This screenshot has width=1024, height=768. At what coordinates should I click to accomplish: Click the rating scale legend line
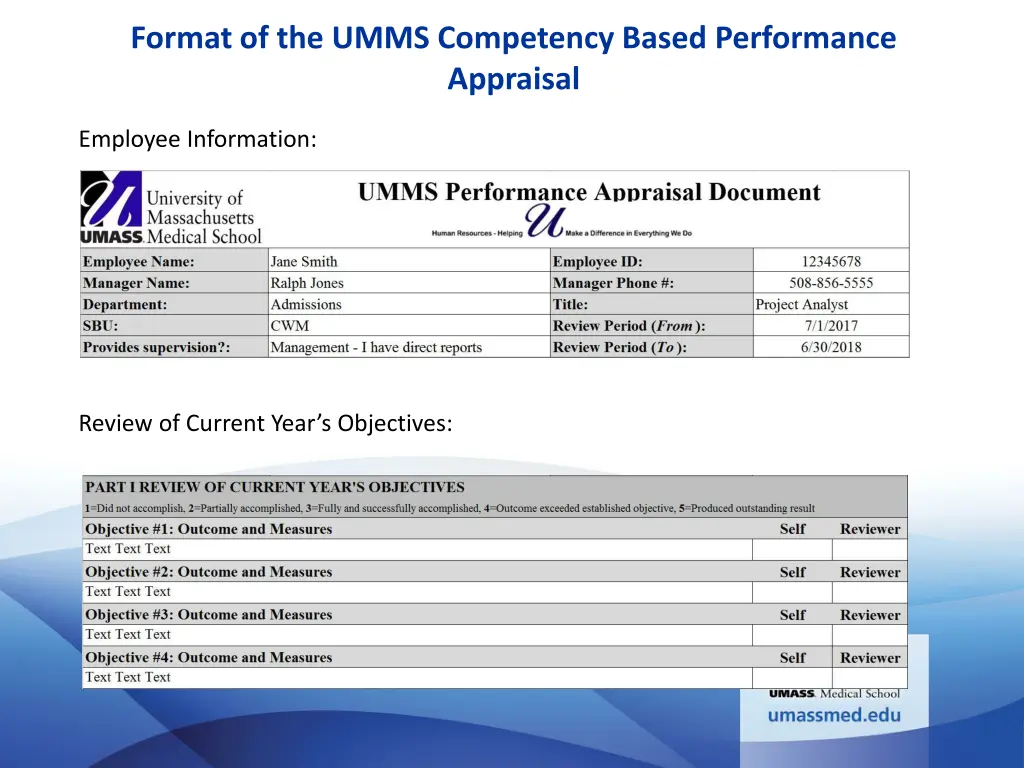pos(449,508)
